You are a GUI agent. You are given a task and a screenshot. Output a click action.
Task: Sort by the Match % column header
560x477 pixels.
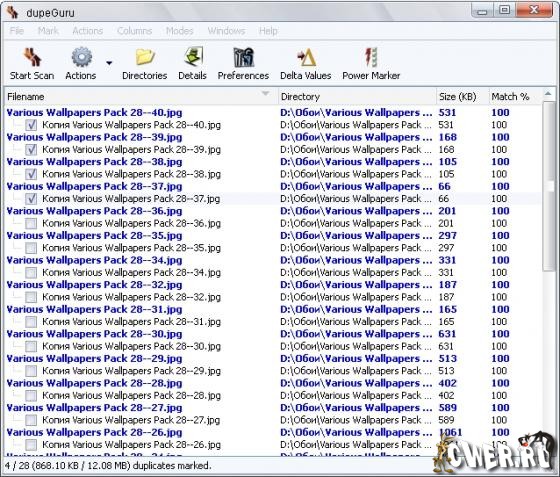click(515, 97)
